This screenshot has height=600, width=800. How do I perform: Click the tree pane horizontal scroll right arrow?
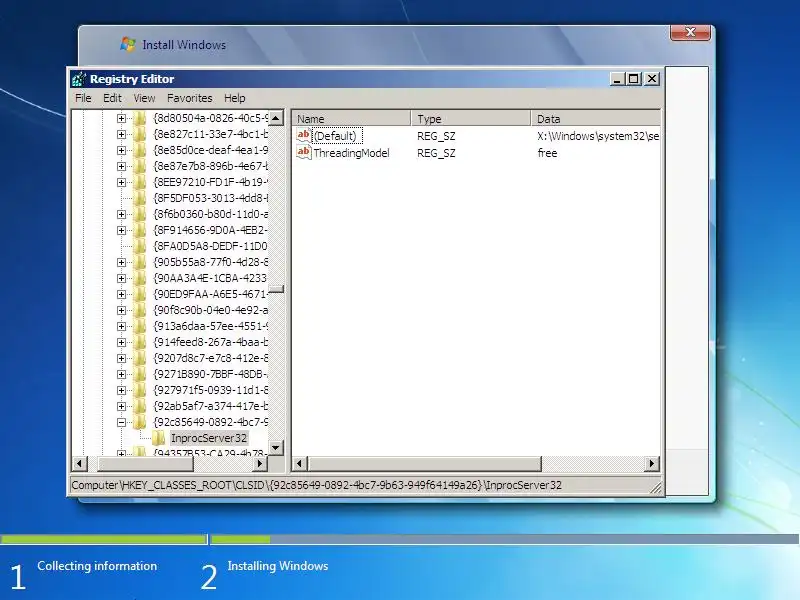[260, 464]
